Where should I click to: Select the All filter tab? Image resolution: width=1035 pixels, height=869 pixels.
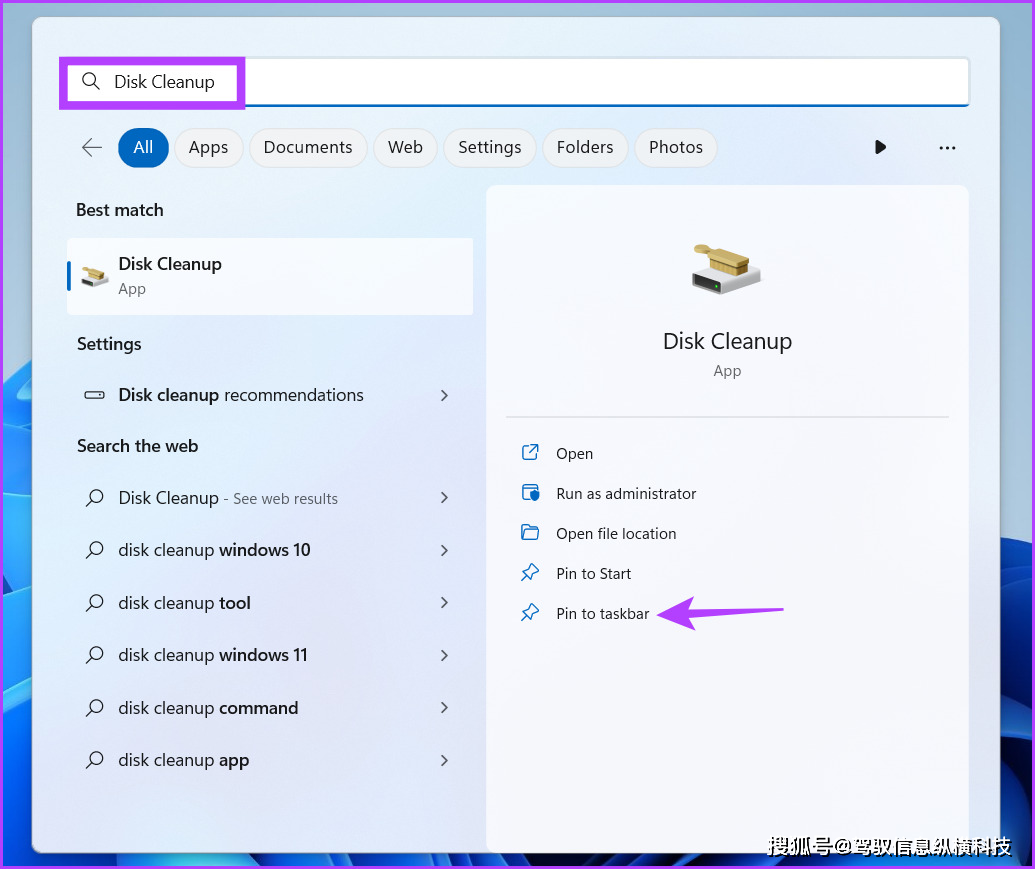tap(143, 147)
